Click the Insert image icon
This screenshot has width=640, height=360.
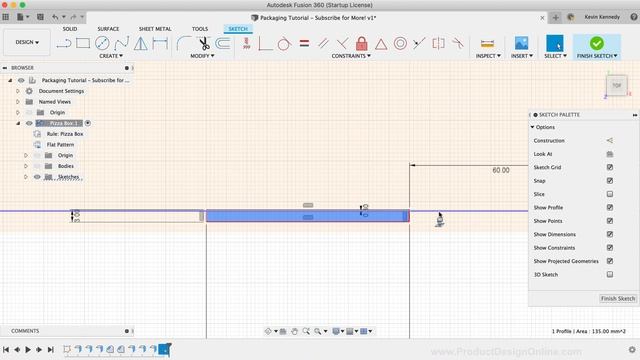point(521,43)
